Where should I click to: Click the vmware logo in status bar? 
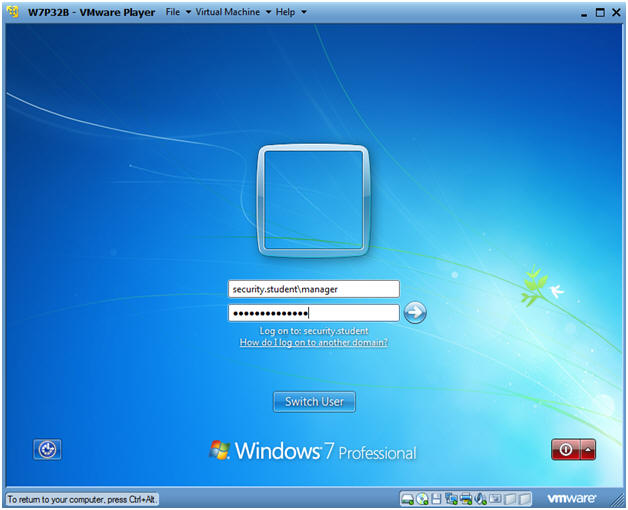572,498
